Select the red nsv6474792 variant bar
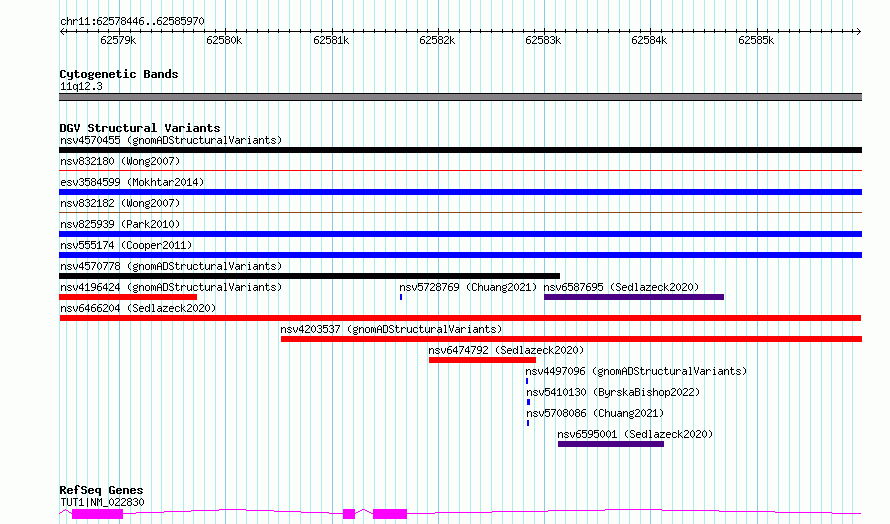 482,360
